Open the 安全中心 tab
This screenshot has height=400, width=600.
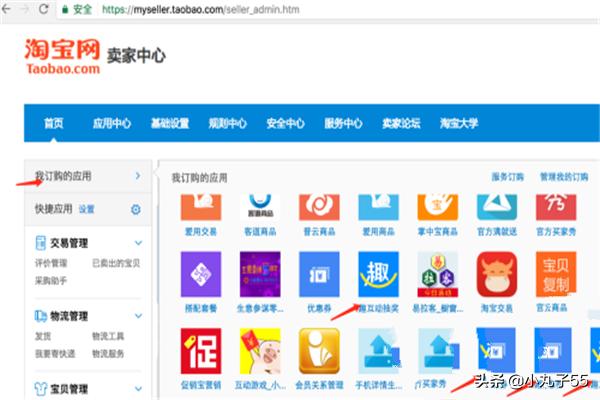(x=285, y=123)
